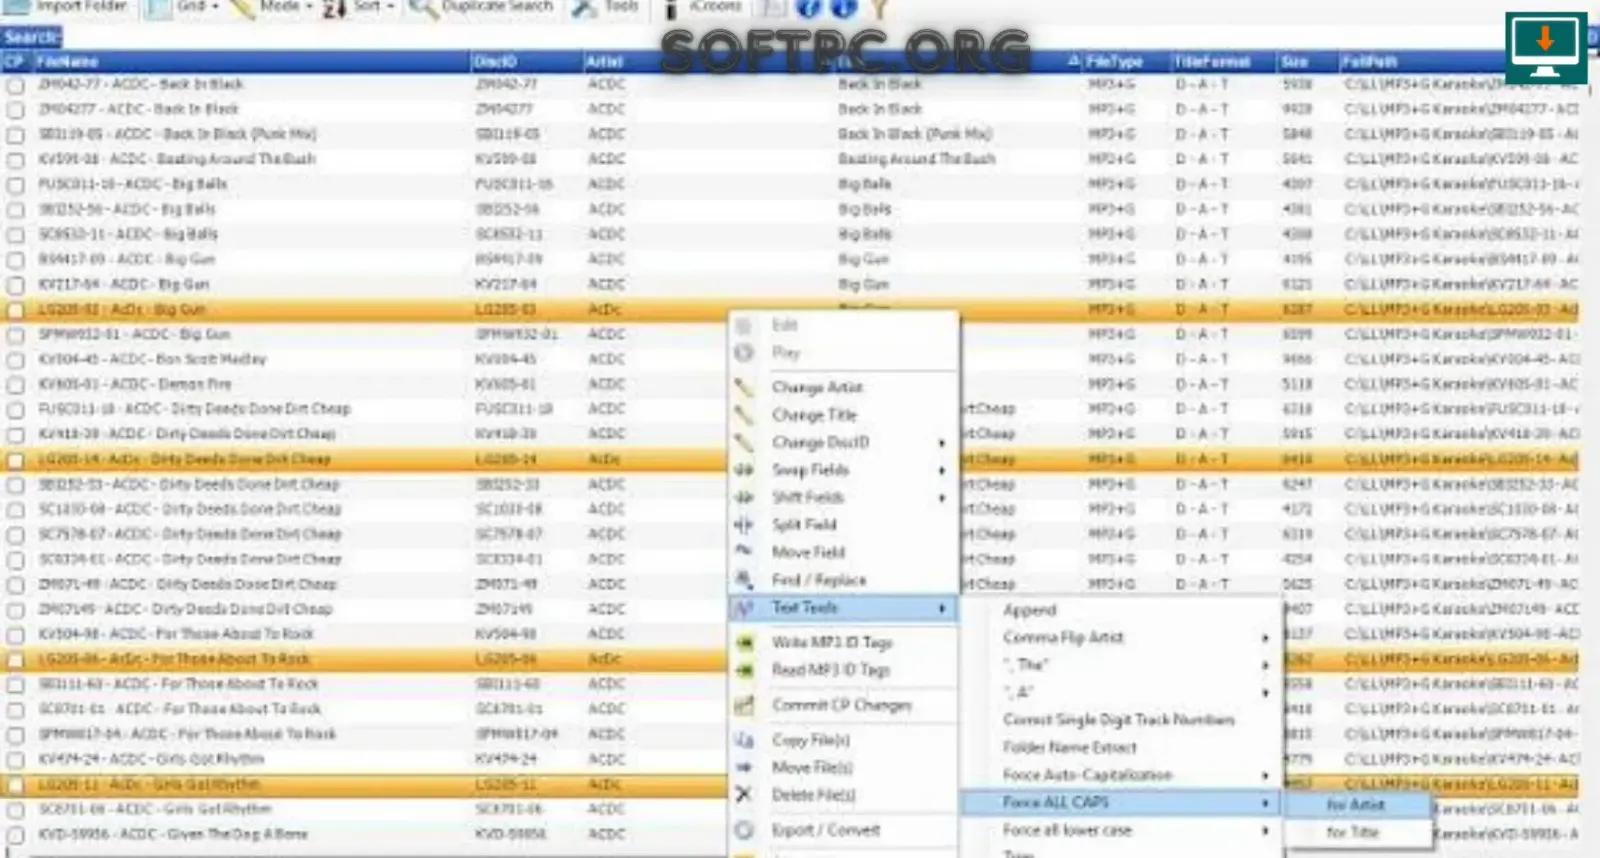Click the Export / Convert icon
Screen dimensions: 1600x858
point(744,831)
